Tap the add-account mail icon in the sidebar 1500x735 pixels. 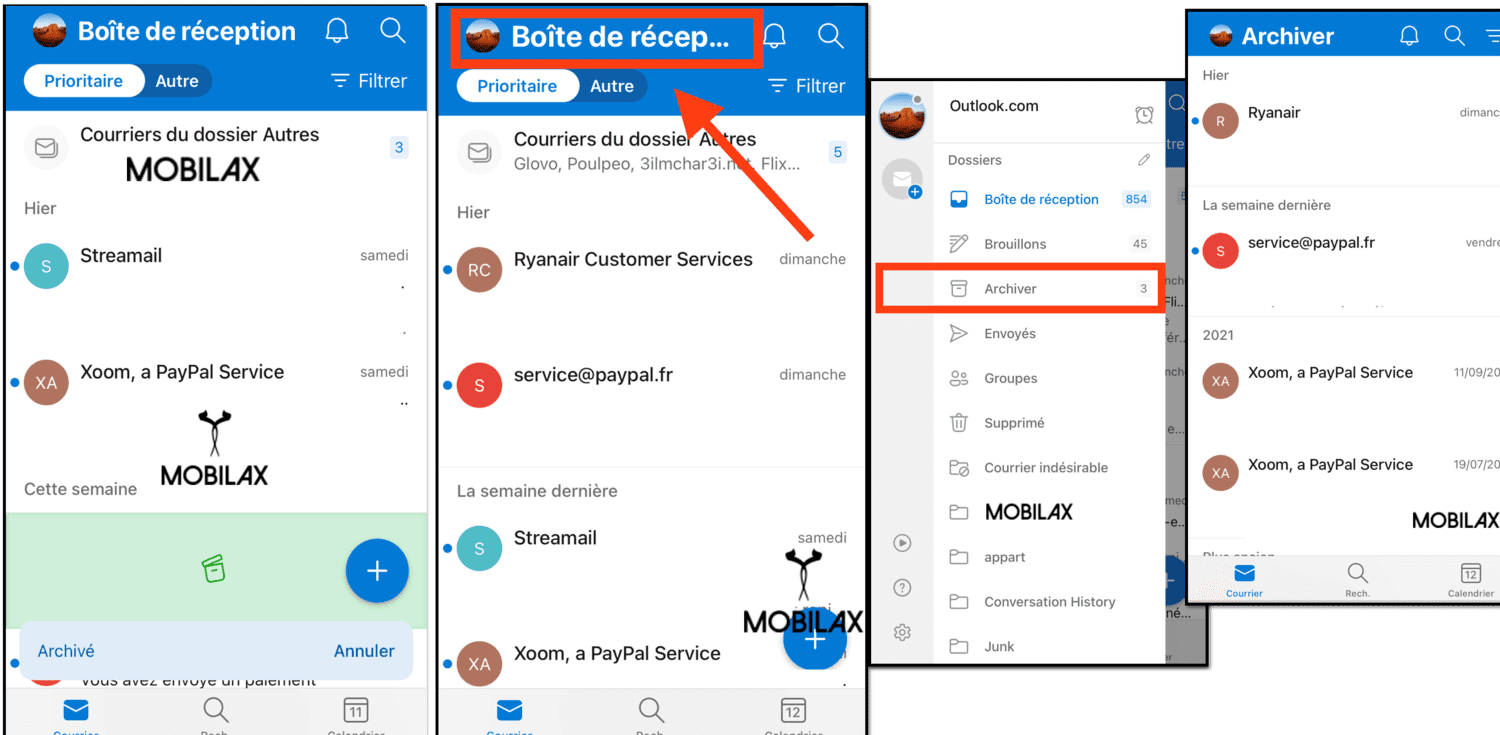(x=902, y=180)
